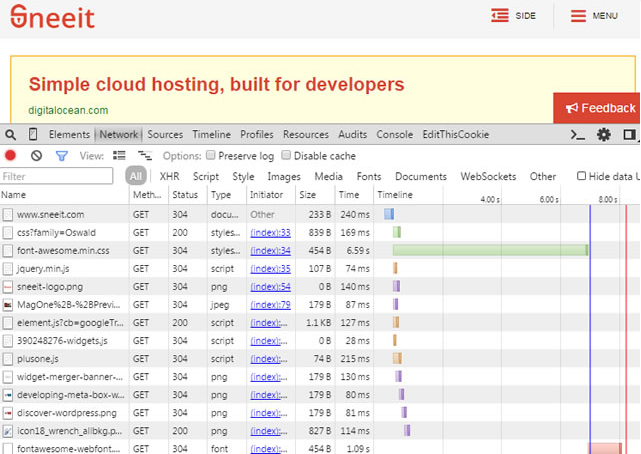Check the Hide data URLs box
Screen dimensions: 641x454
point(581,176)
